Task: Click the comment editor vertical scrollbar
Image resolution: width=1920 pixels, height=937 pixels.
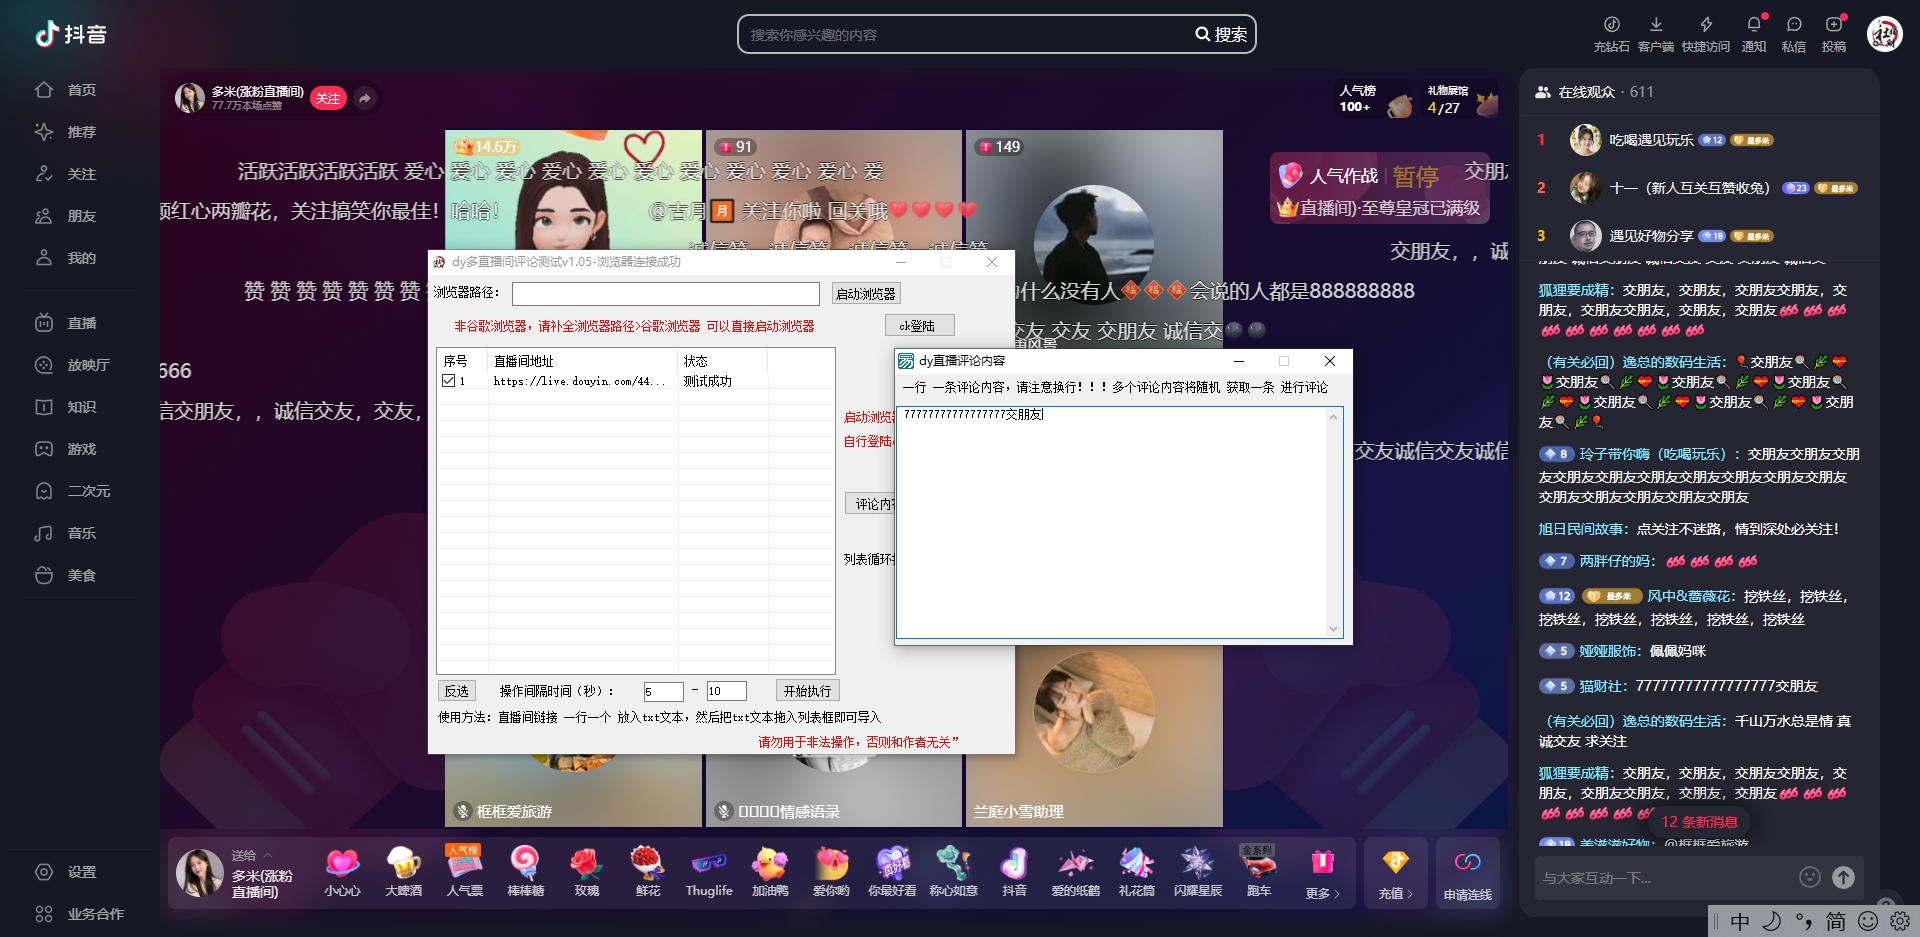Action: click(1333, 522)
